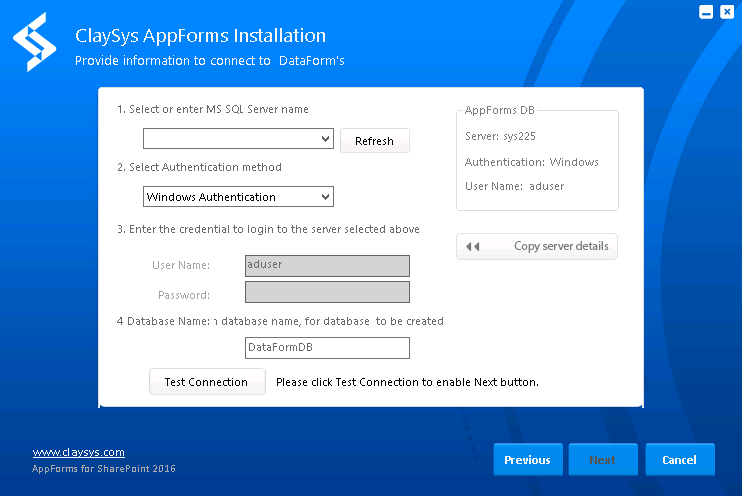Refresh the SQL server list

click(374, 141)
